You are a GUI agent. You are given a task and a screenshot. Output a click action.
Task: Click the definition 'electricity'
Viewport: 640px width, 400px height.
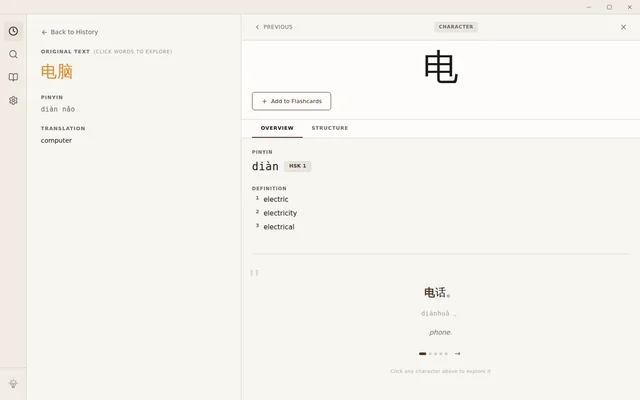click(x=280, y=213)
